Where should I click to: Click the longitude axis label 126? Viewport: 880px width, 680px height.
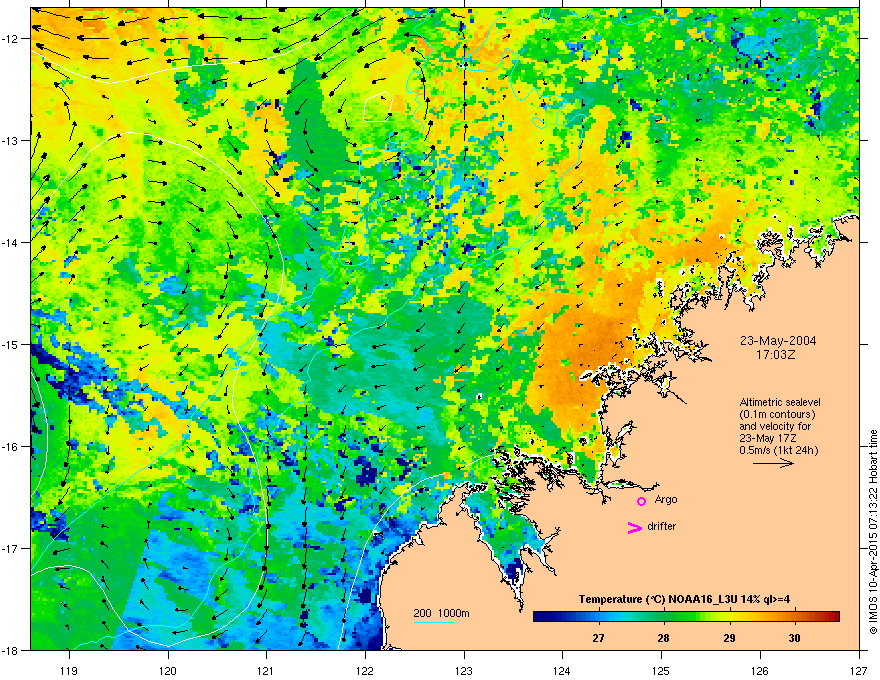point(760,670)
